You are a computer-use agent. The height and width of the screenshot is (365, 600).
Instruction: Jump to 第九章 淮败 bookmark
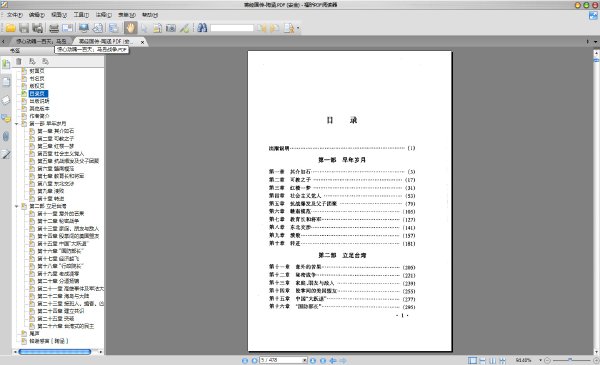tap(51, 191)
